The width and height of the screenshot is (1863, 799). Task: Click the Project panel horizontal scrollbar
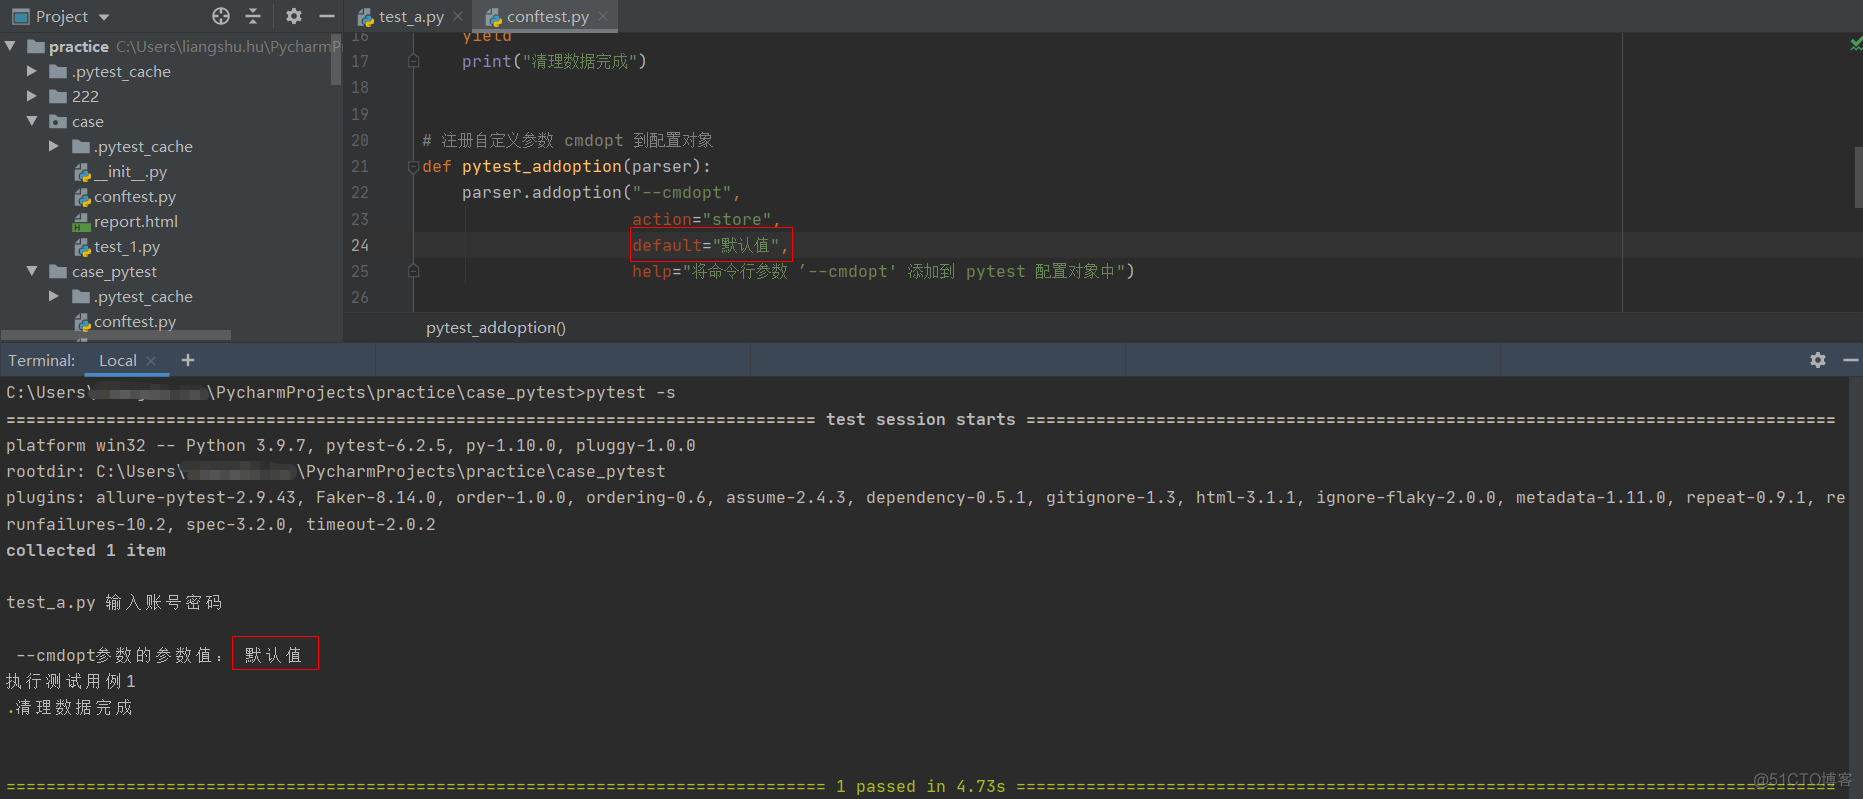[116, 335]
